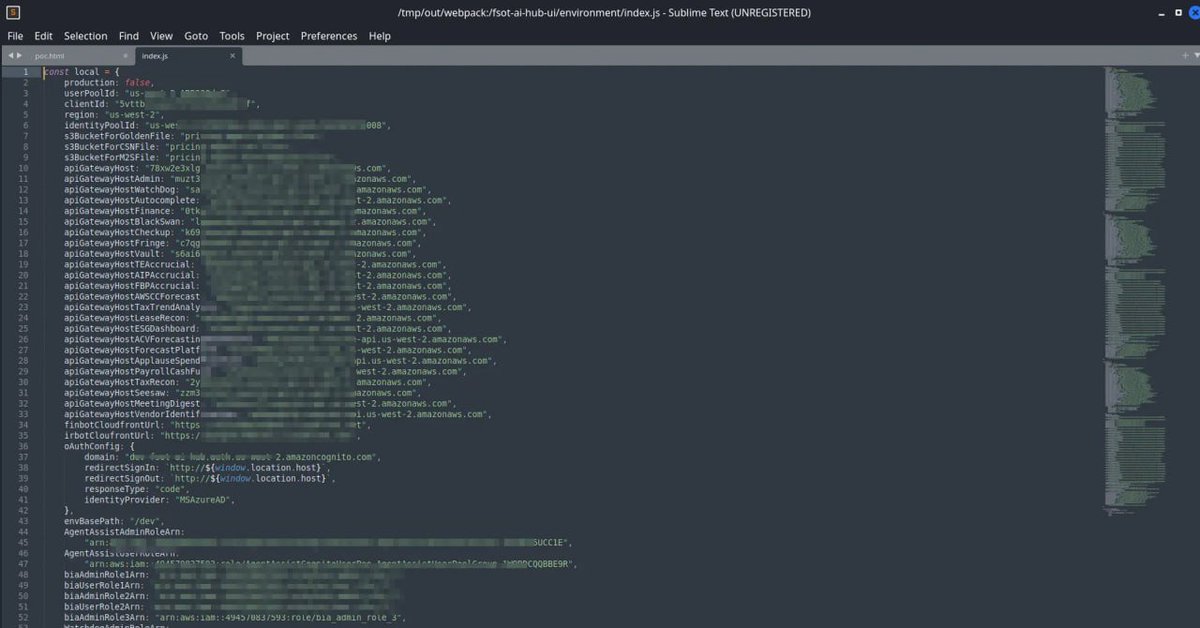This screenshot has width=1200, height=628.
Task: Click the "apiGatewayHostESGDashboard" key
Action: point(132,328)
